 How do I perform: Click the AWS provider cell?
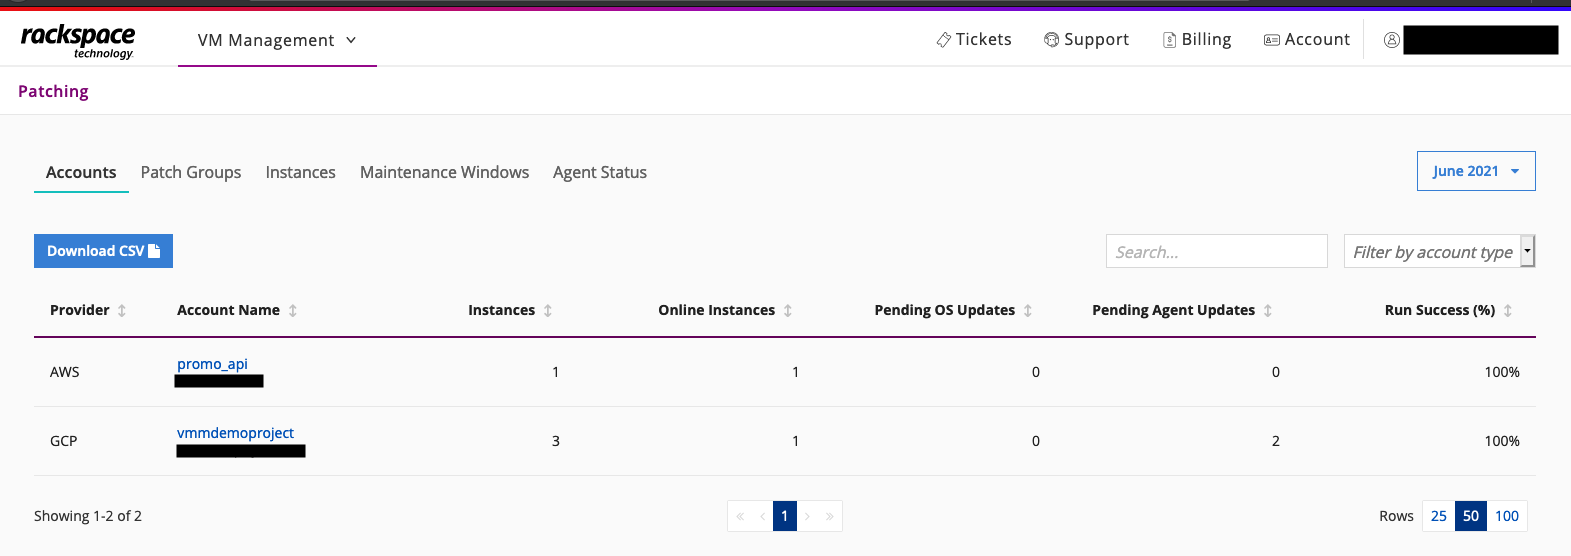click(x=64, y=372)
